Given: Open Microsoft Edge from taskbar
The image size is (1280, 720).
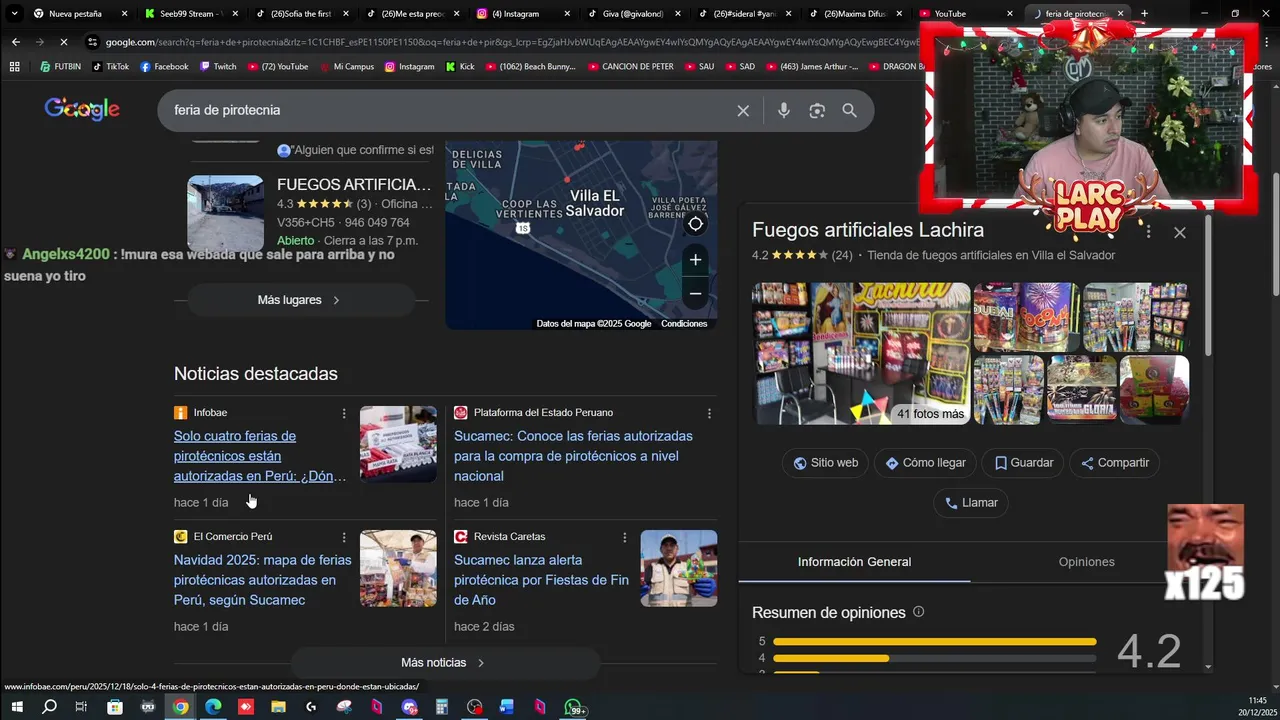Looking at the screenshot, I should 213,707.
